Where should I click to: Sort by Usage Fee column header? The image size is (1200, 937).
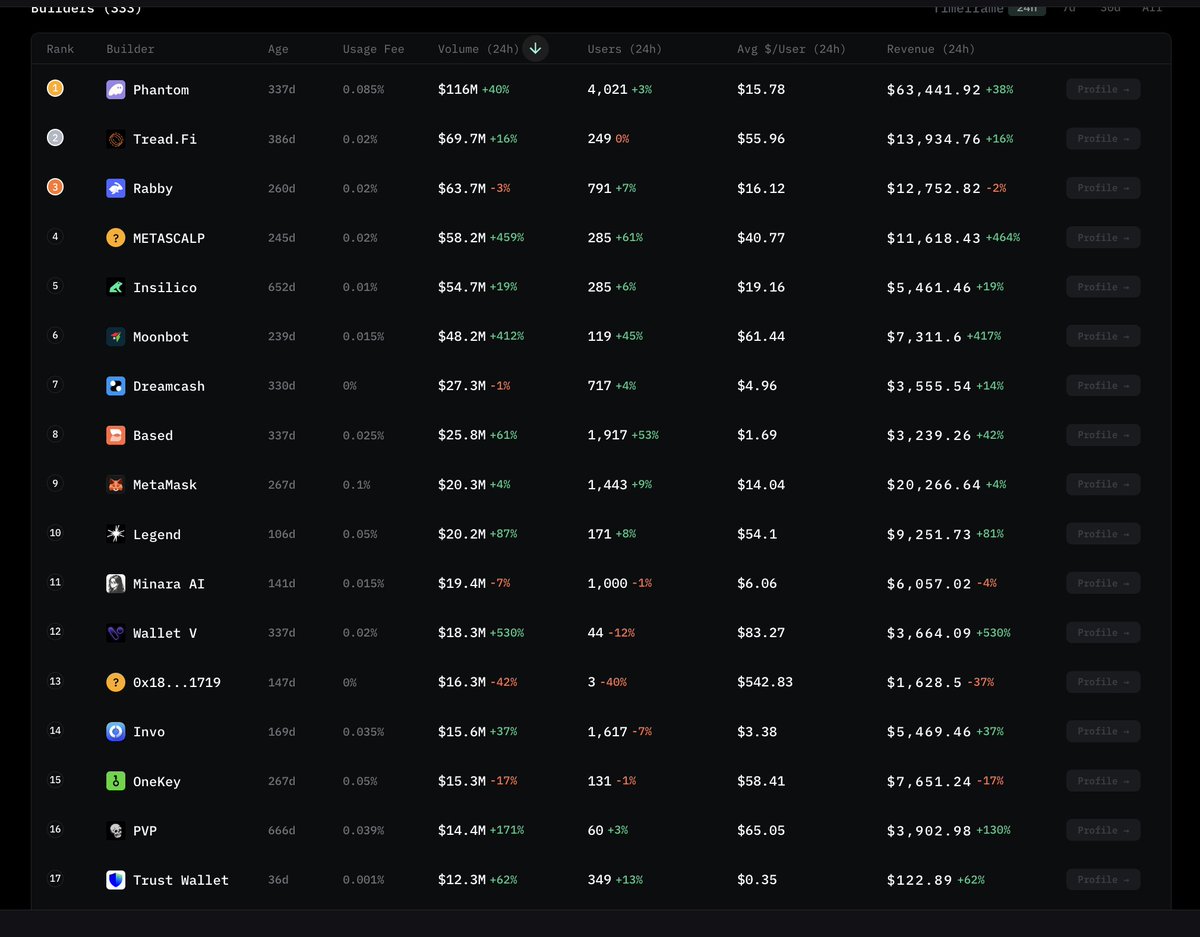pos(373,49)
